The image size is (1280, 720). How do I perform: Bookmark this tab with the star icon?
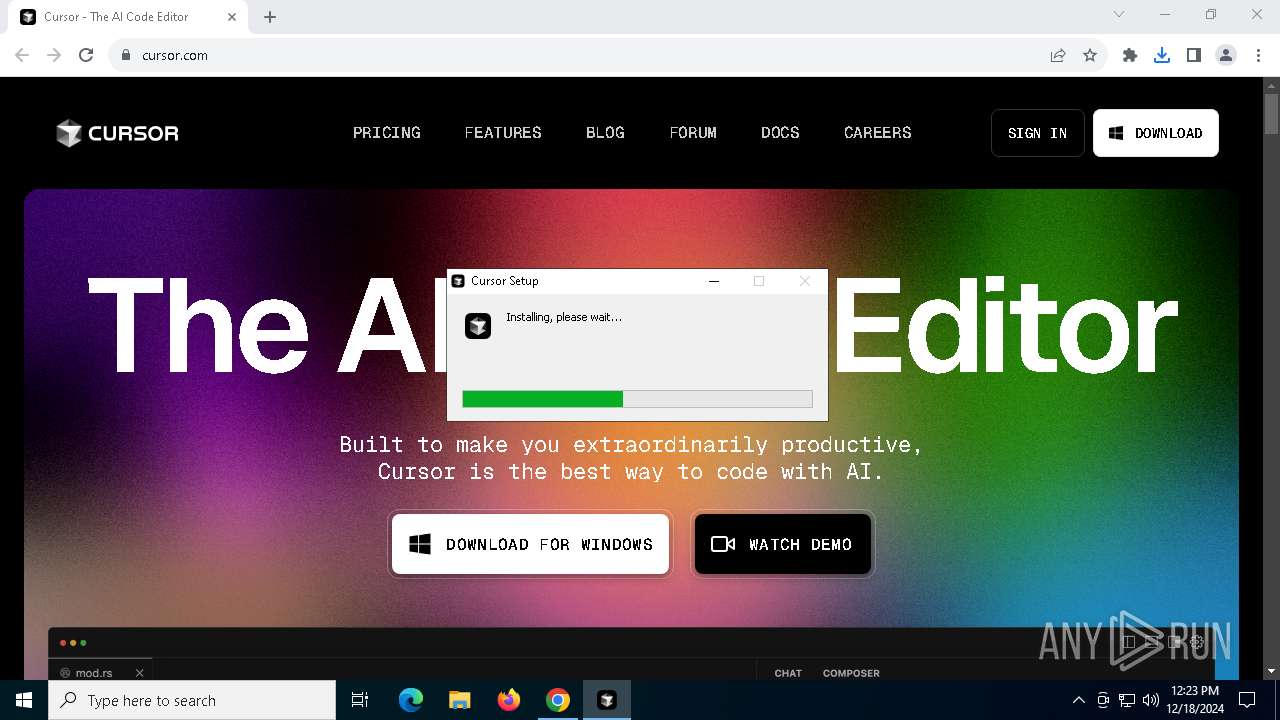click(x=1090, y=55)
